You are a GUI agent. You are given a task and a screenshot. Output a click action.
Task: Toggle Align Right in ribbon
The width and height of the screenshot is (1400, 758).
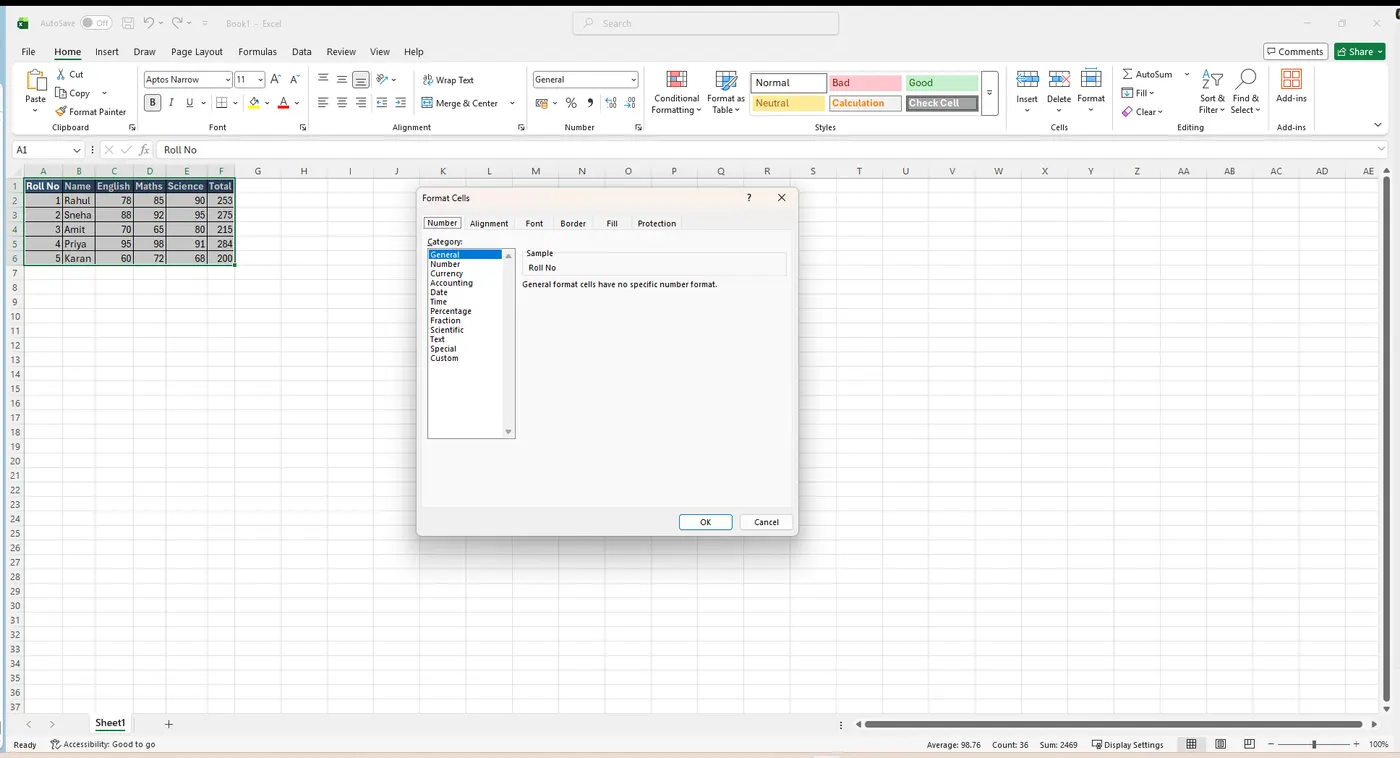pos(361,103)
